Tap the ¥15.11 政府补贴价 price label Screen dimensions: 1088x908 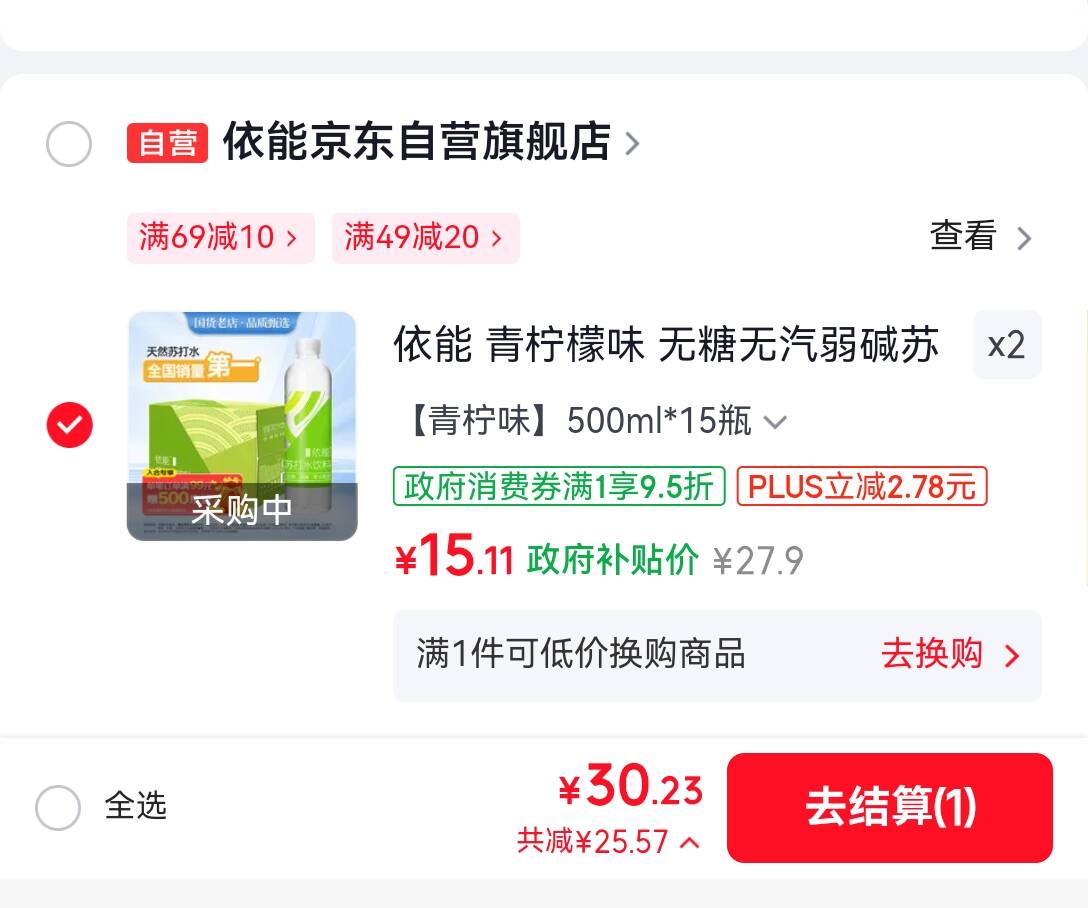point(547,558)
